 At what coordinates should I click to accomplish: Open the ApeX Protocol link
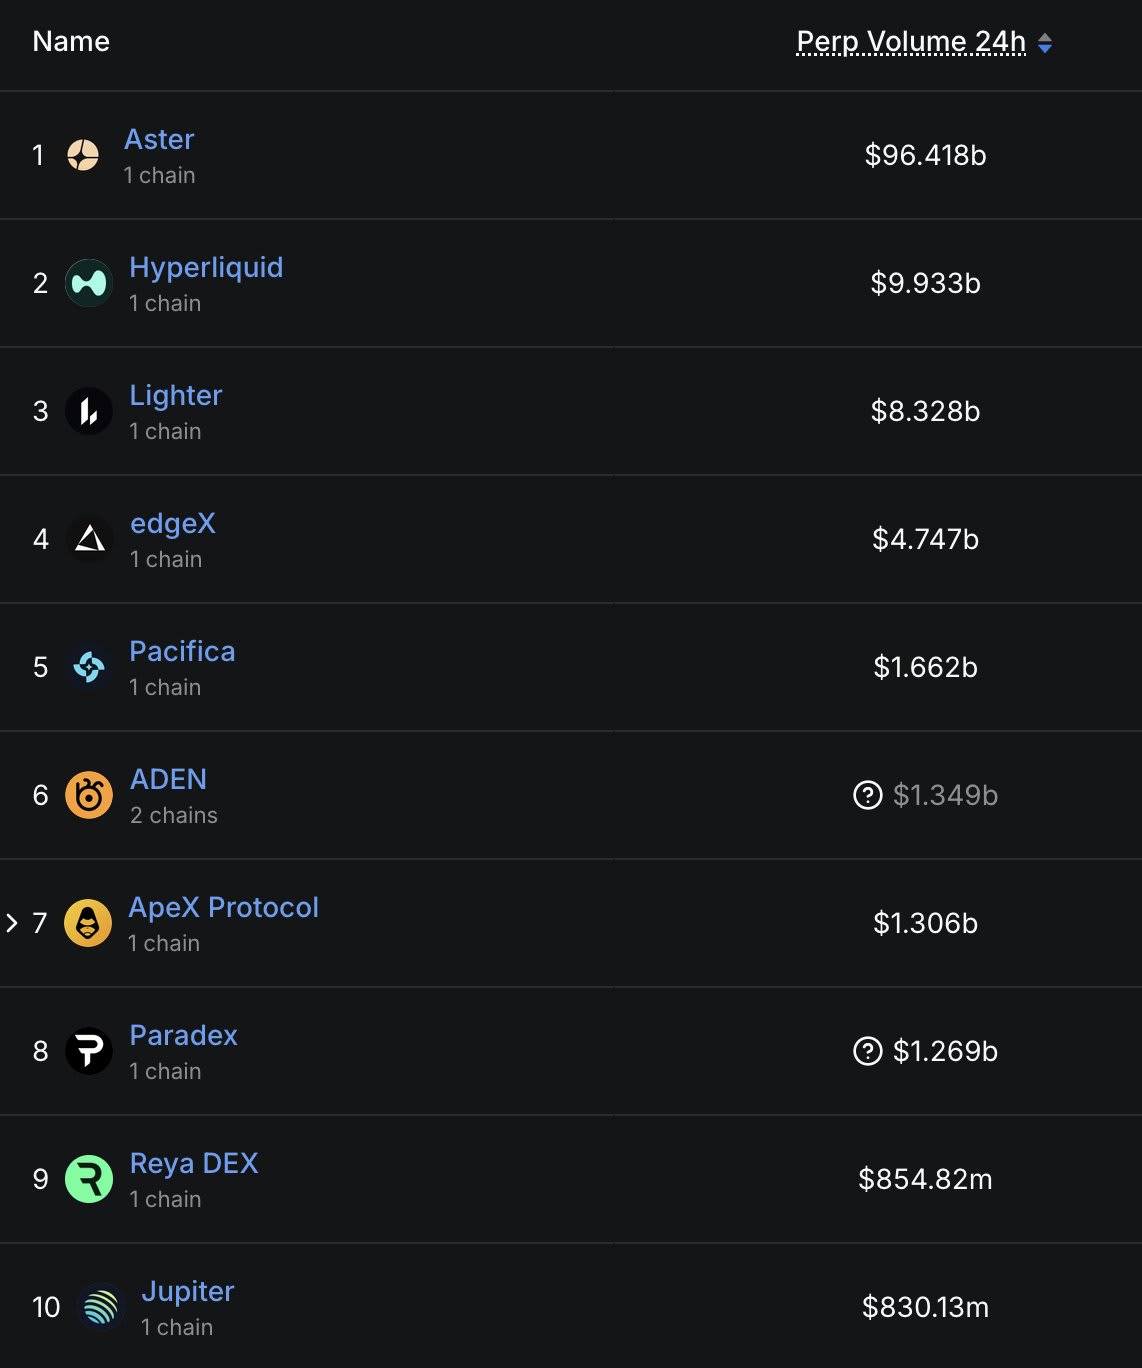pos(224,907)
